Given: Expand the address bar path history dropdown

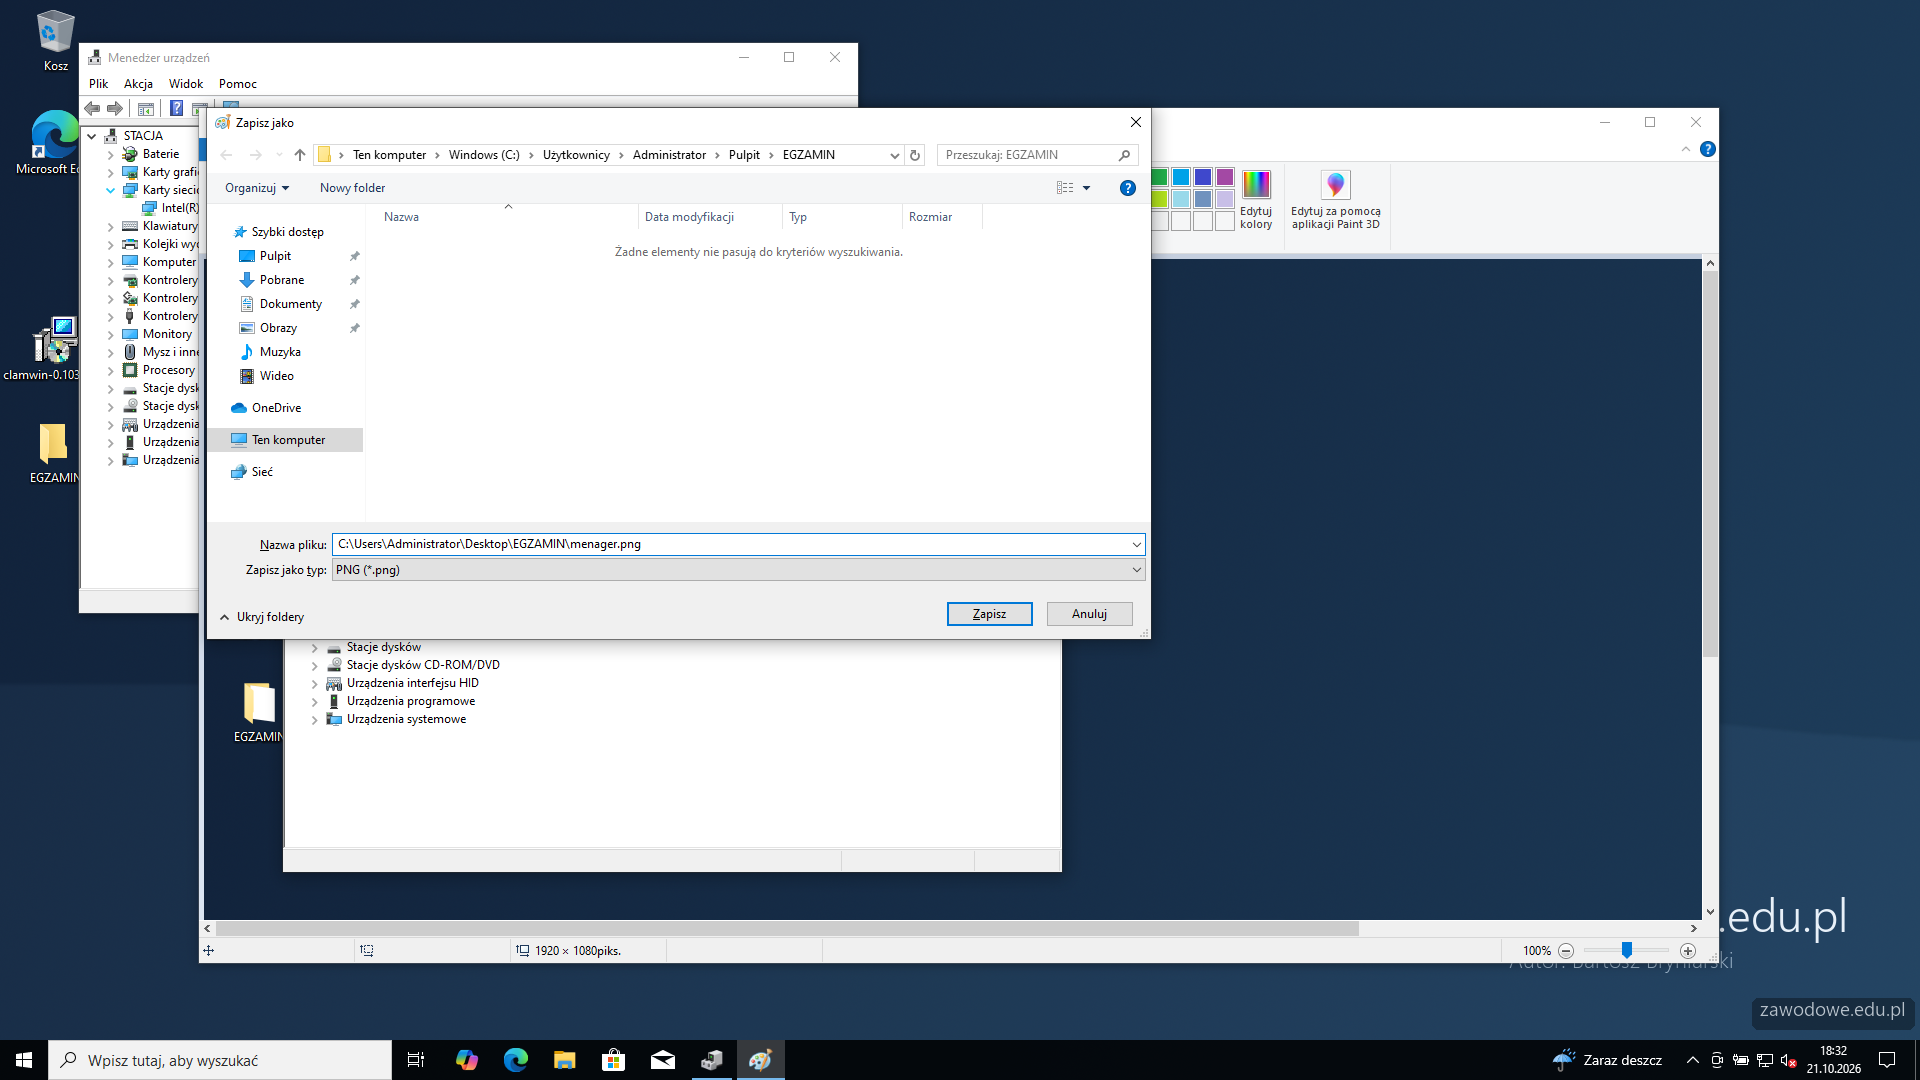Looking at the screenshot, I should click(894, 155).
